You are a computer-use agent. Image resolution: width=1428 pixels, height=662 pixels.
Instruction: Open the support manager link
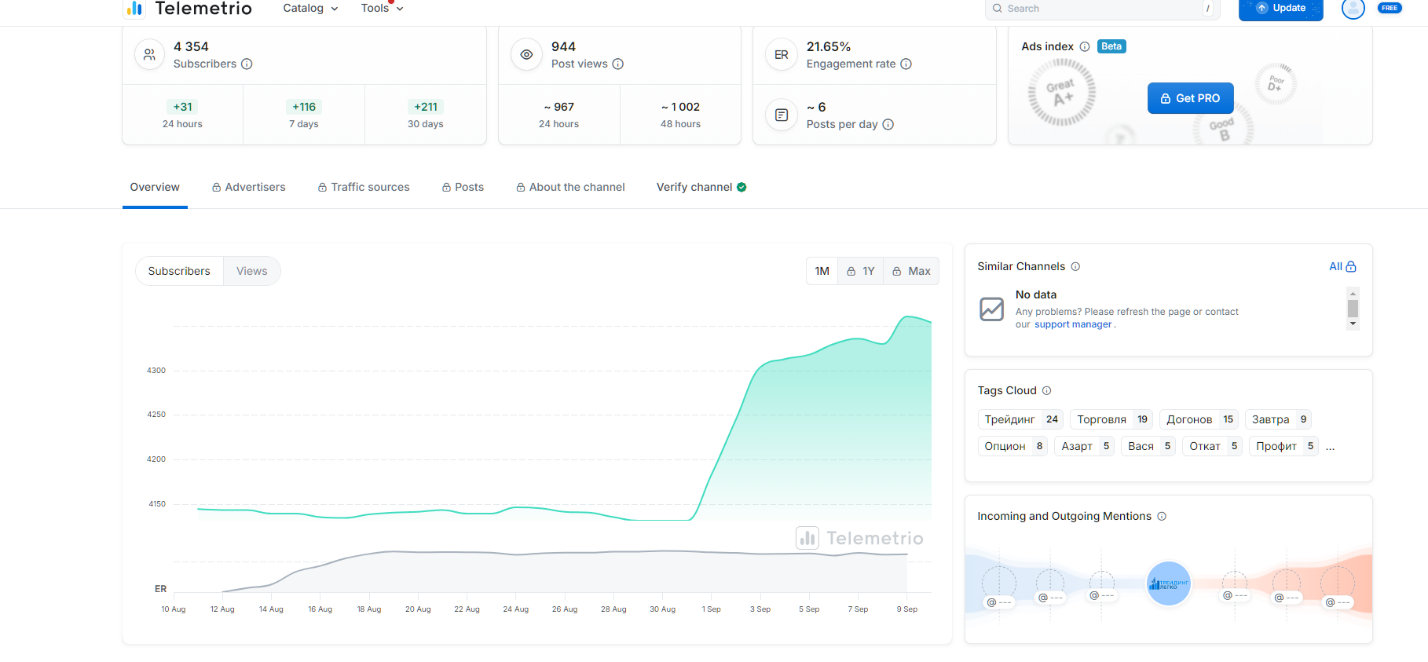tap(1072, 325)
